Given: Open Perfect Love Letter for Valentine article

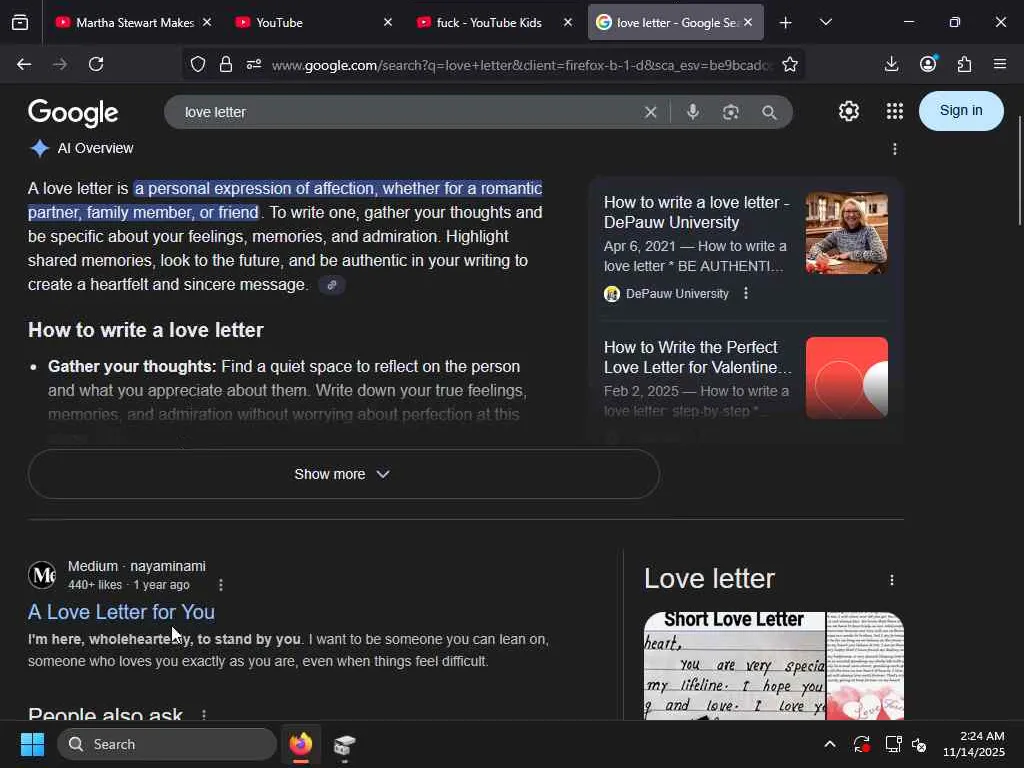Looking at the screenshot, I should (697, 357).
